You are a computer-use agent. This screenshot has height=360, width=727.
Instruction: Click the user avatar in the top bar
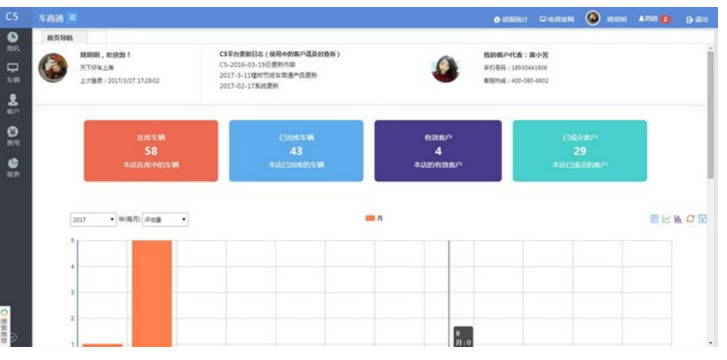(x=593, y=18)
